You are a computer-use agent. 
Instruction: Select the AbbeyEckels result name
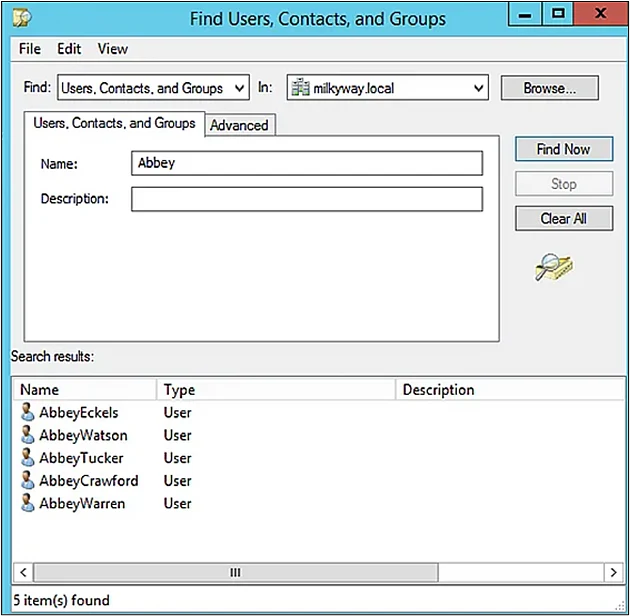79,413
